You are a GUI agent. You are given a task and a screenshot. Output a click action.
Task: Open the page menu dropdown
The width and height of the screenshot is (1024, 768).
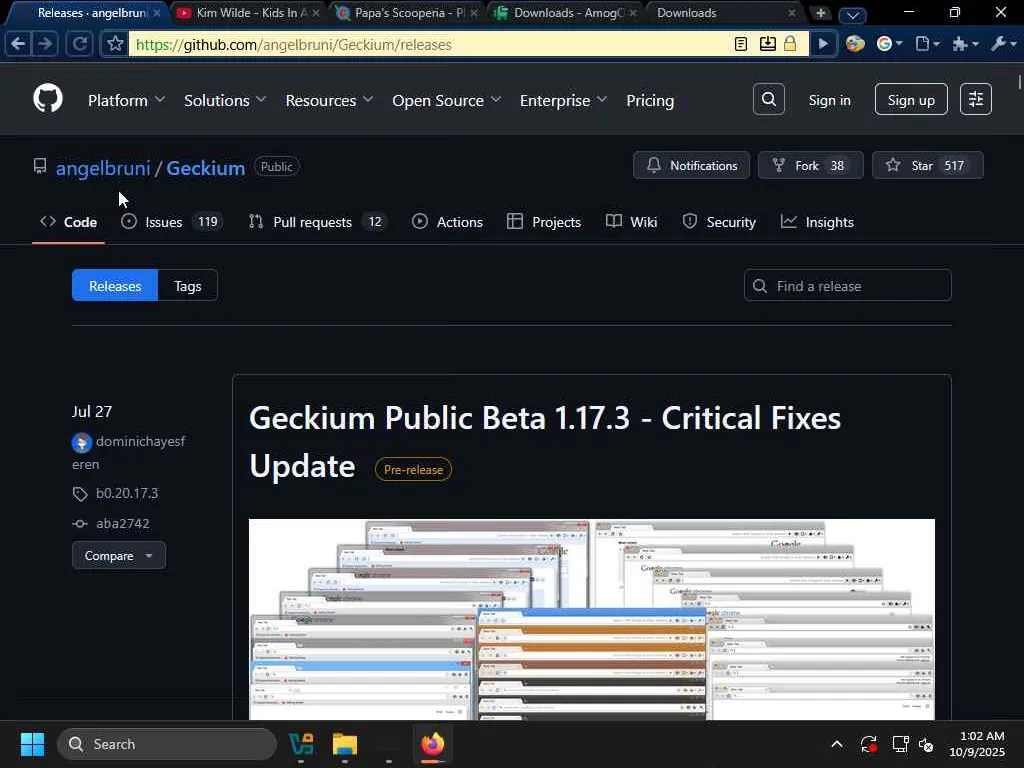point(927,44)
